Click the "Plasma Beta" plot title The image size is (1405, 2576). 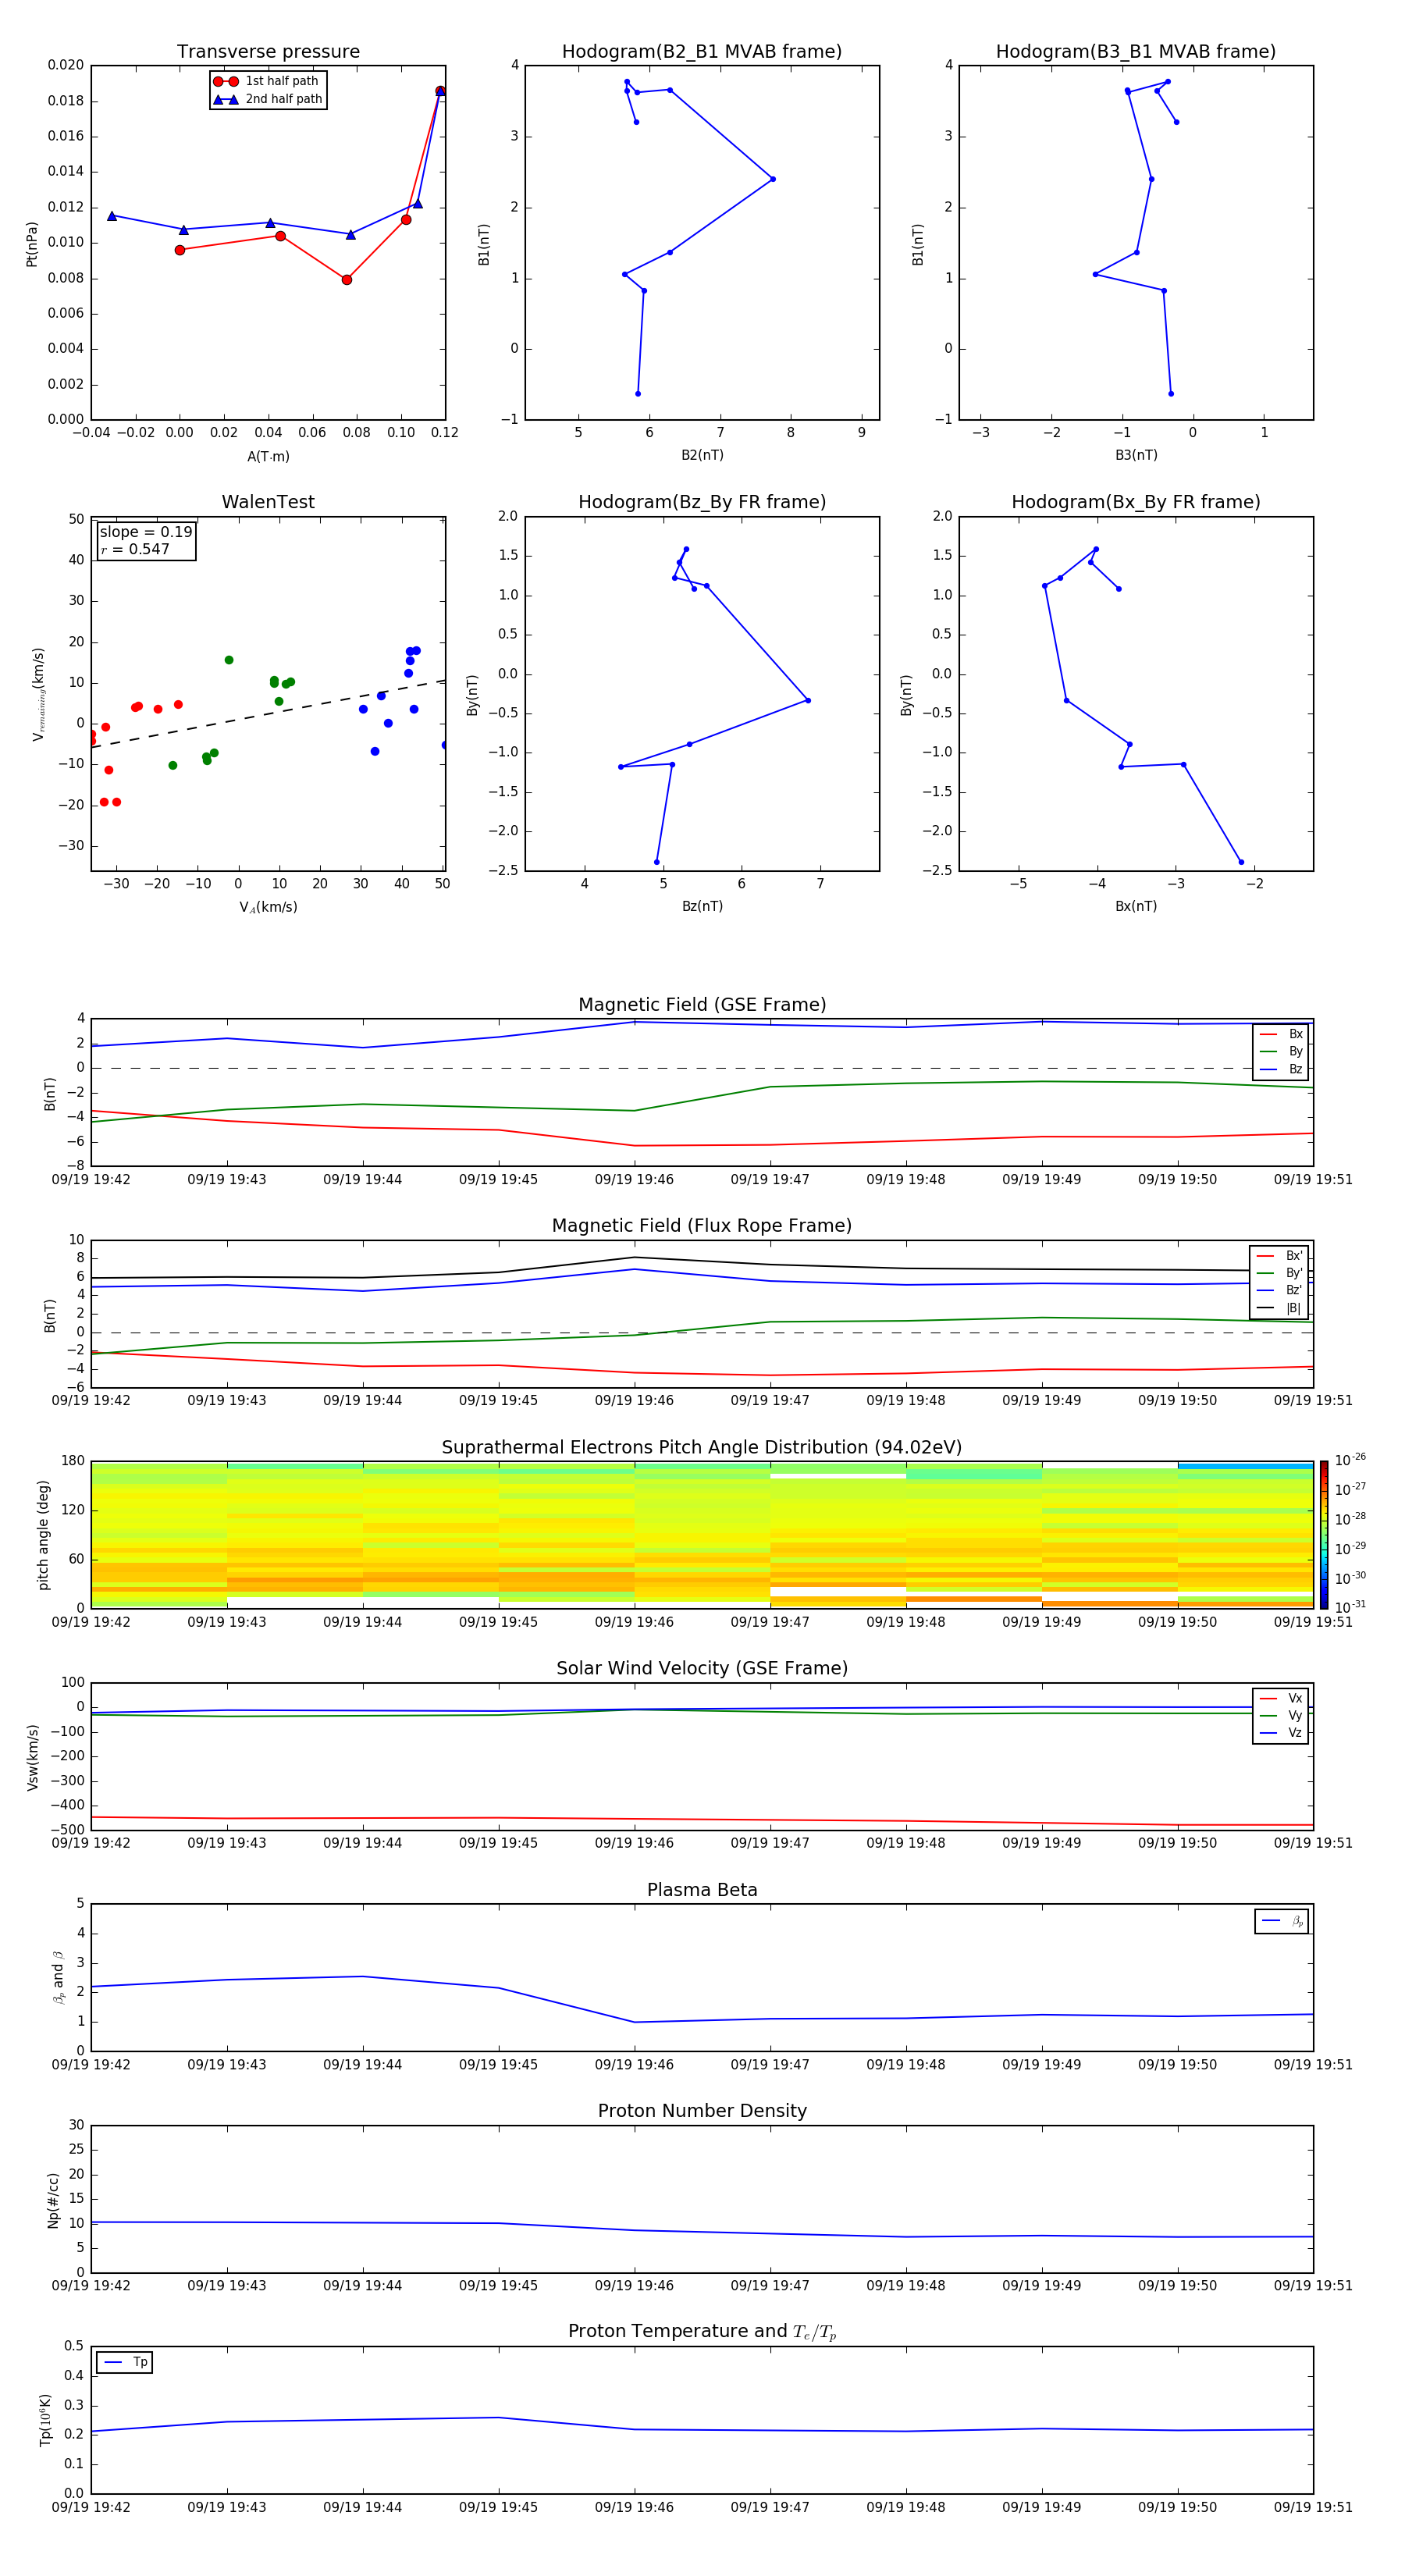pyautogui.click(x=702, y=1890)
